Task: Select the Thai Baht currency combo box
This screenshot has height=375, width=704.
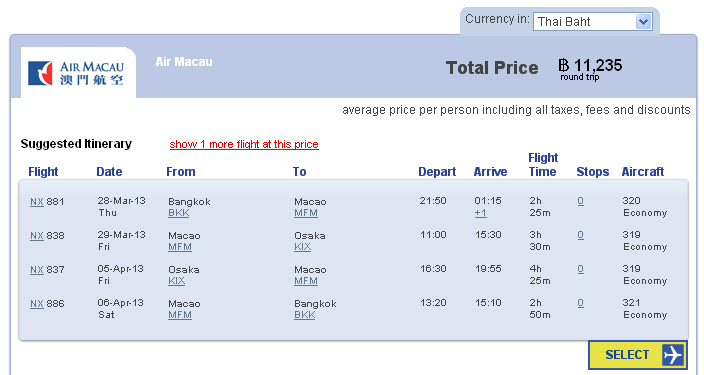Action: pos(593,22)
